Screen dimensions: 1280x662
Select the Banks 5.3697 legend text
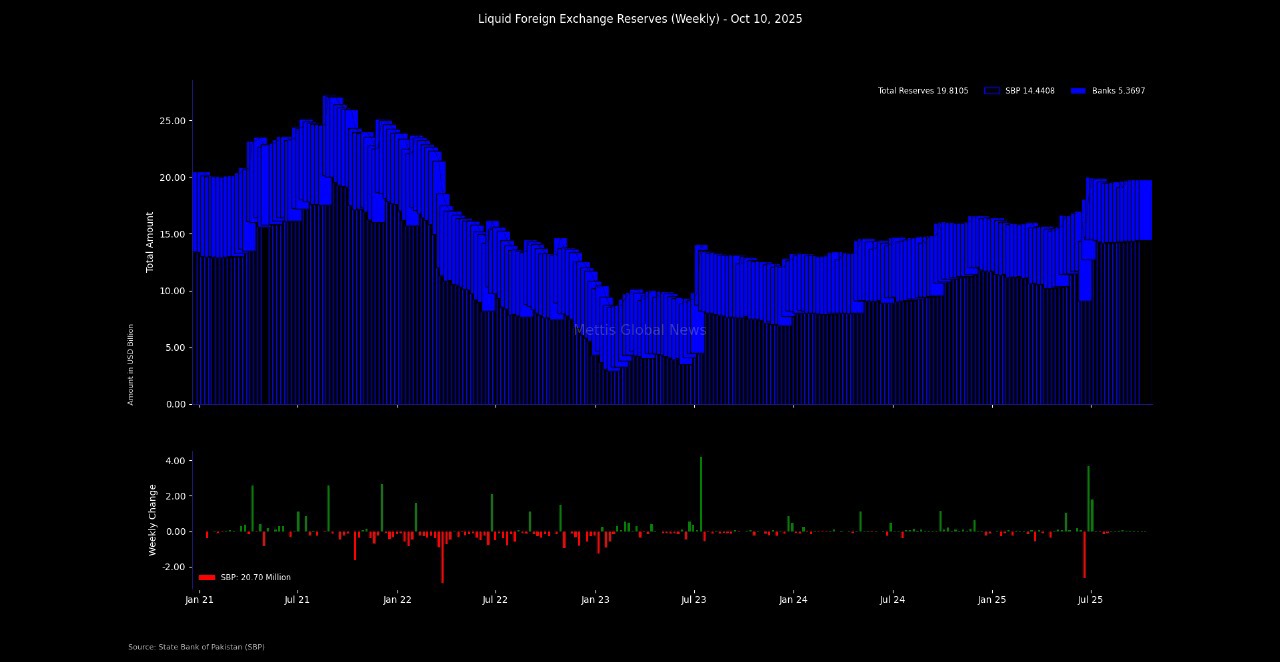click(1118, 91)
